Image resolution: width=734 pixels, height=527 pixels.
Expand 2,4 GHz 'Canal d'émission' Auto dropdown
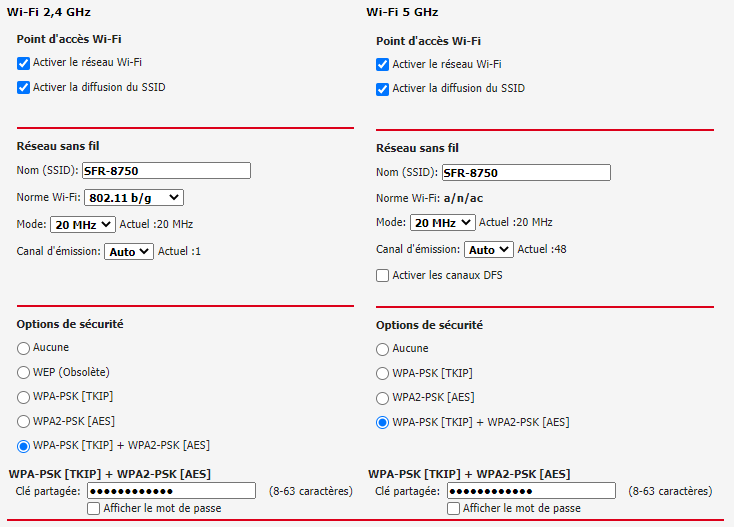(x=129, y=251)
